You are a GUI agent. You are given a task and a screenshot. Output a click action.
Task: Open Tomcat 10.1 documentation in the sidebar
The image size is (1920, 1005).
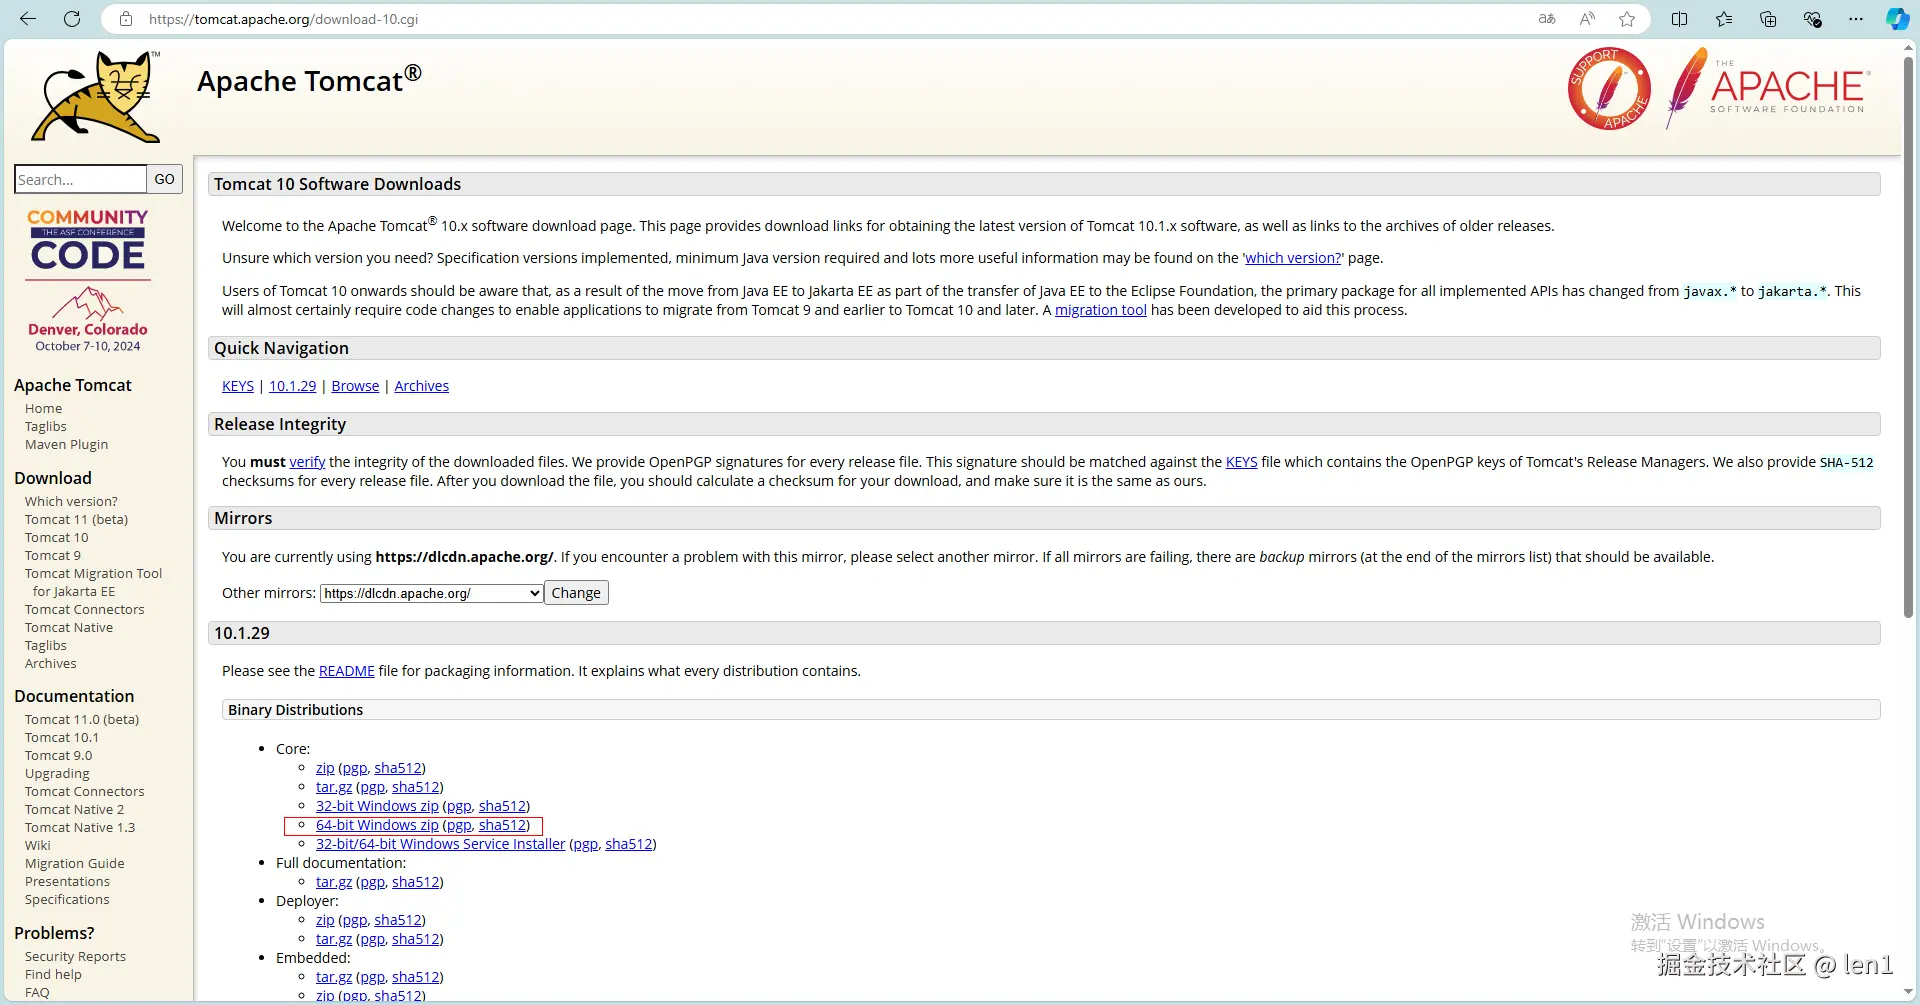pyautogui.click(x=62, y=738)
